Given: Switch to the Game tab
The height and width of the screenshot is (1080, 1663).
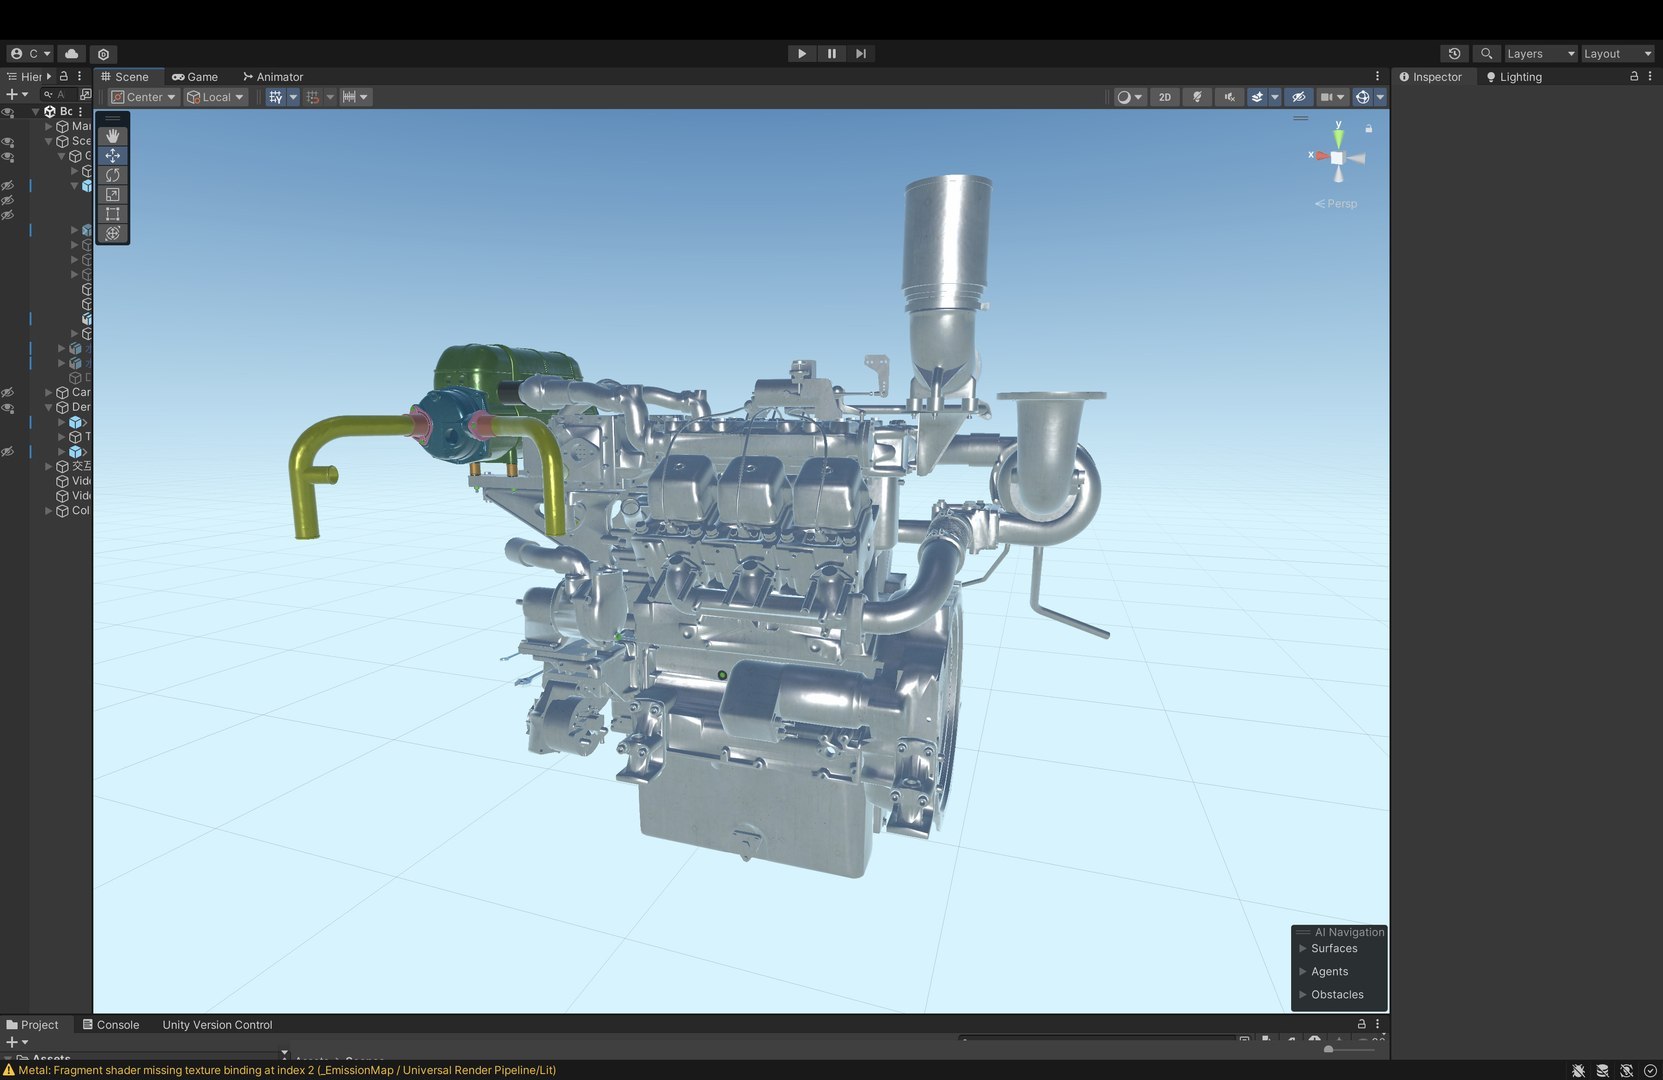Looking at the screenshot, I should click(195, 77).
